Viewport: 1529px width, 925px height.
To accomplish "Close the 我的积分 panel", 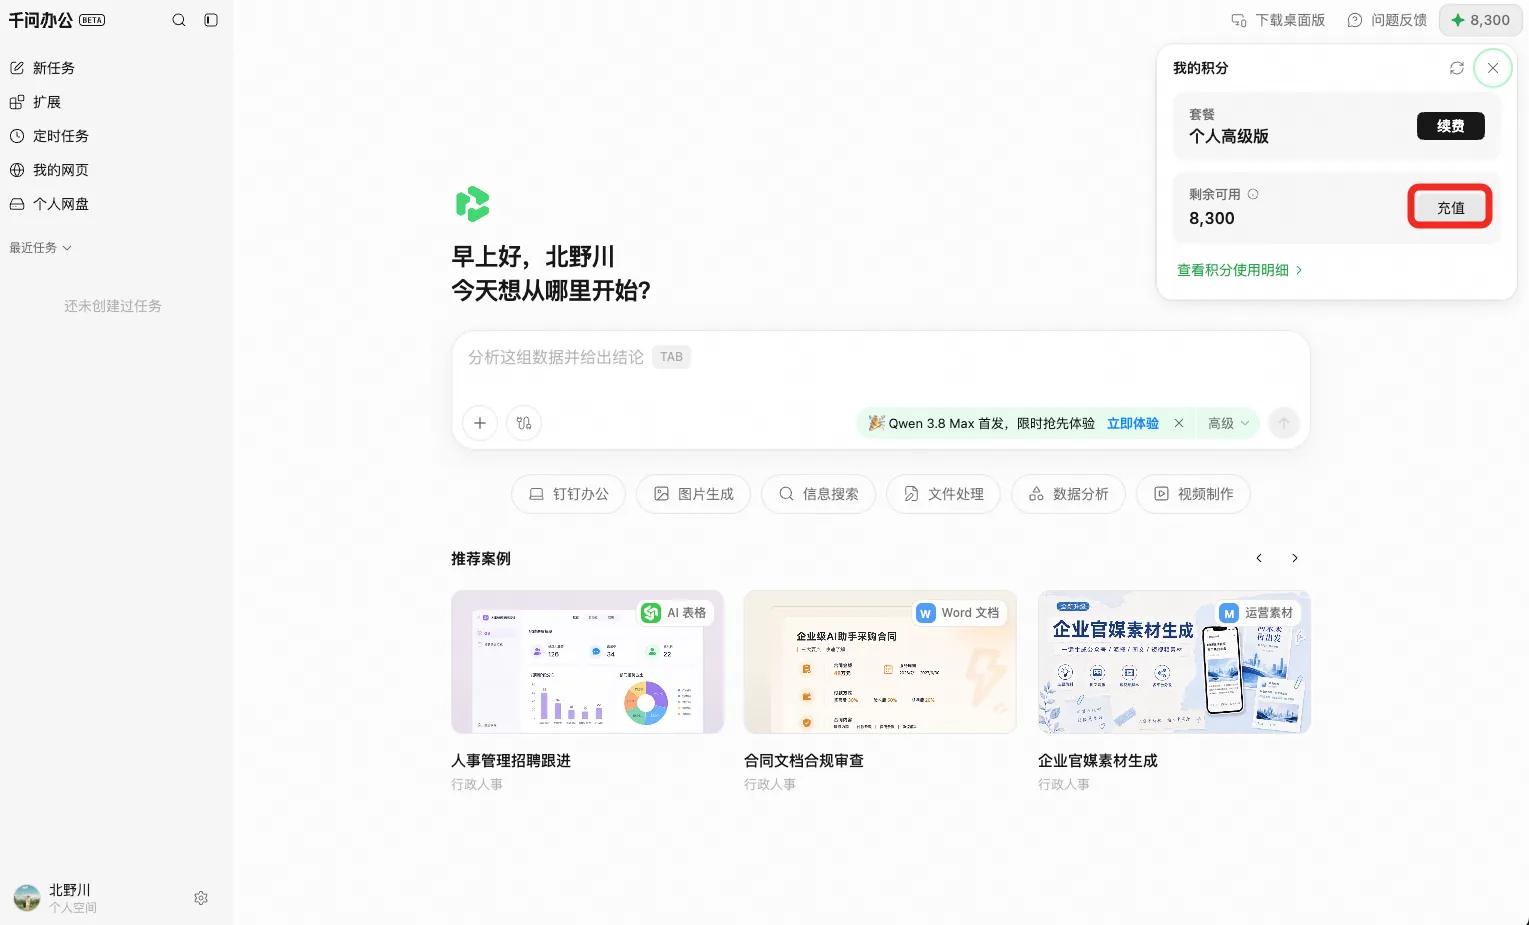I will (x=1493, y=68).
